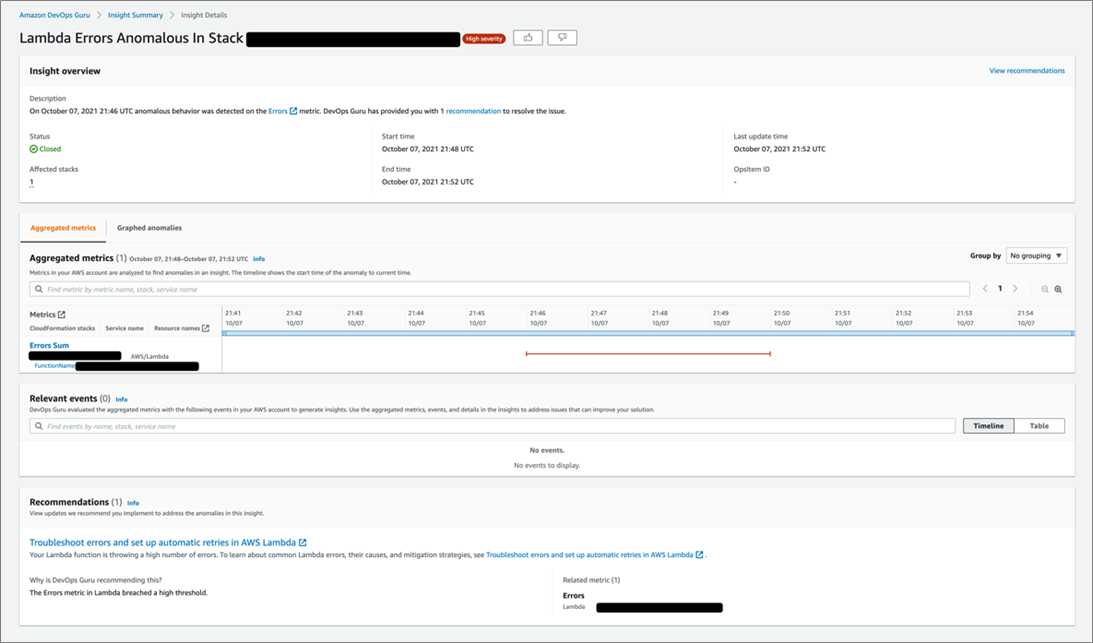The image size is (1093, 643).
Task: Click the Affected stacks count 1
Action: coord(31,182)
